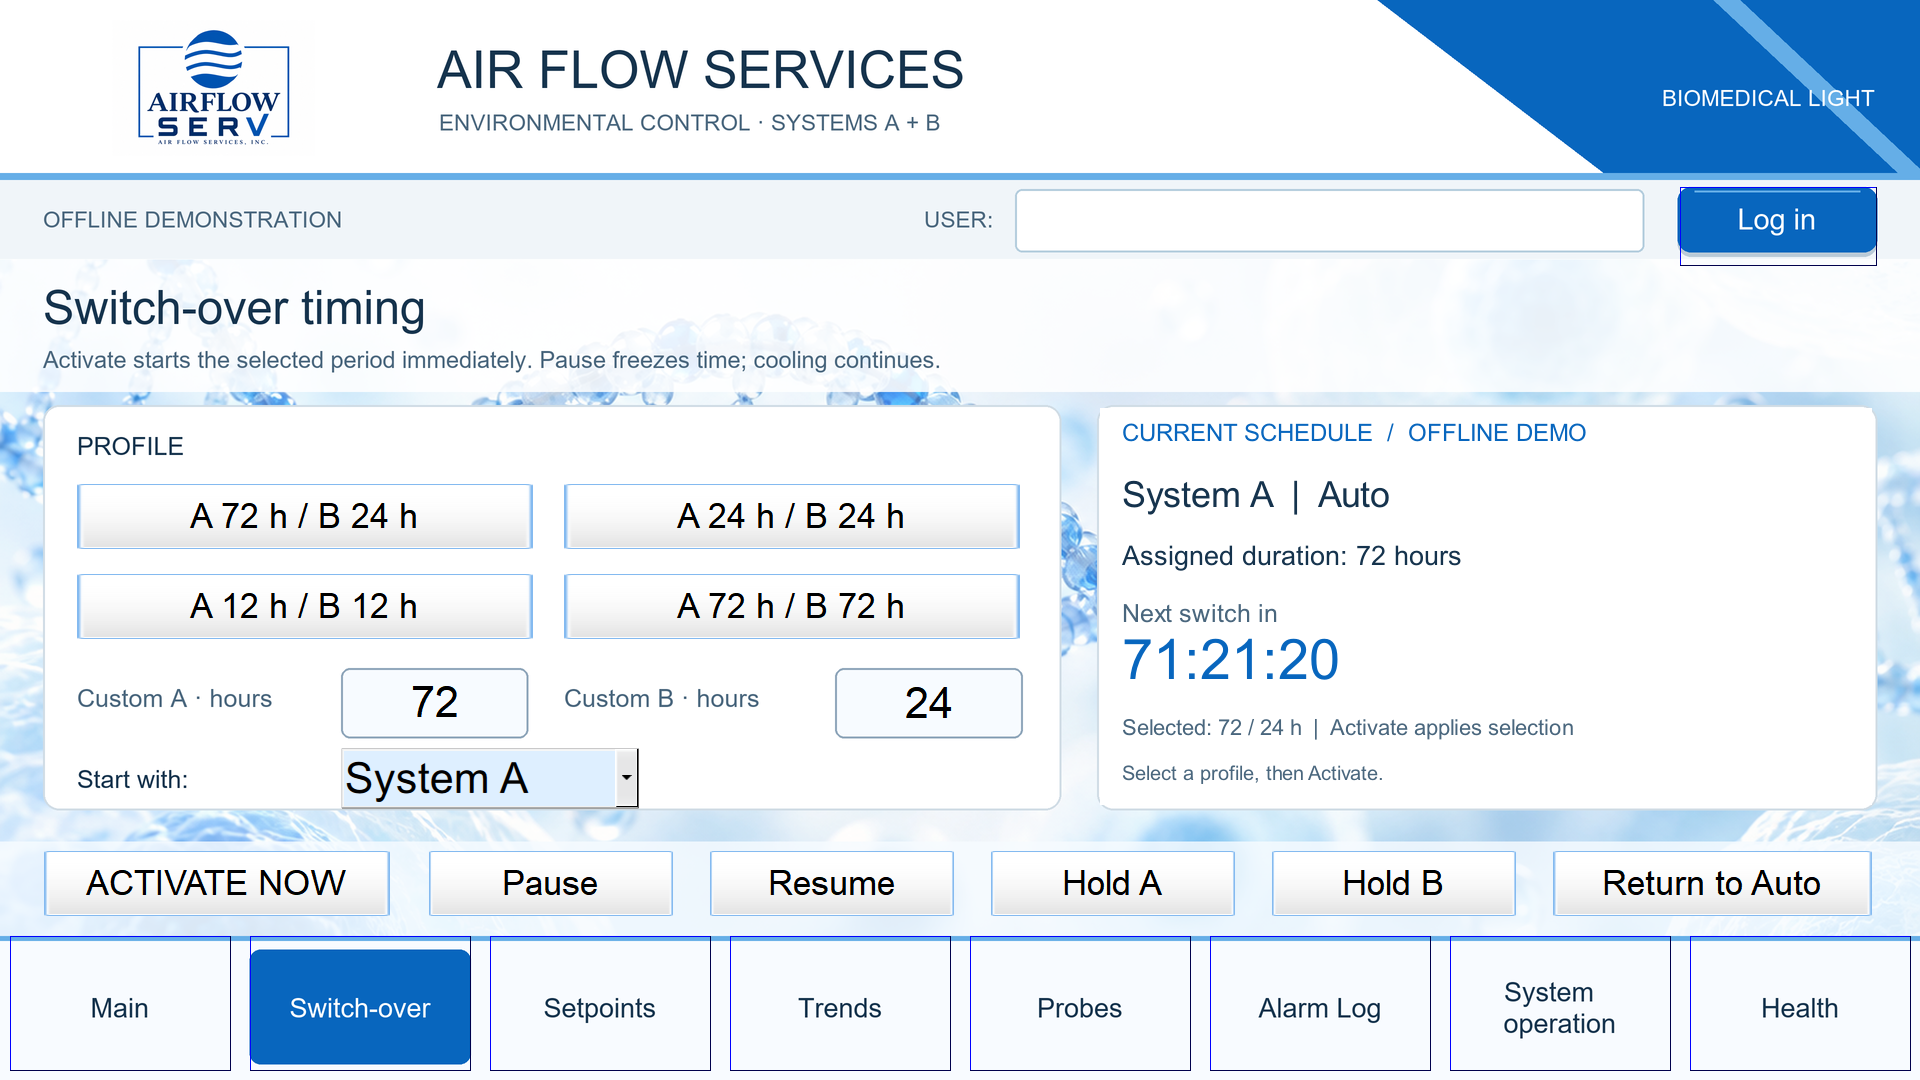This screenshot has width=1920, height=1080.
Task: Open the Alarm Log tab
Action: [1320, 1006]
